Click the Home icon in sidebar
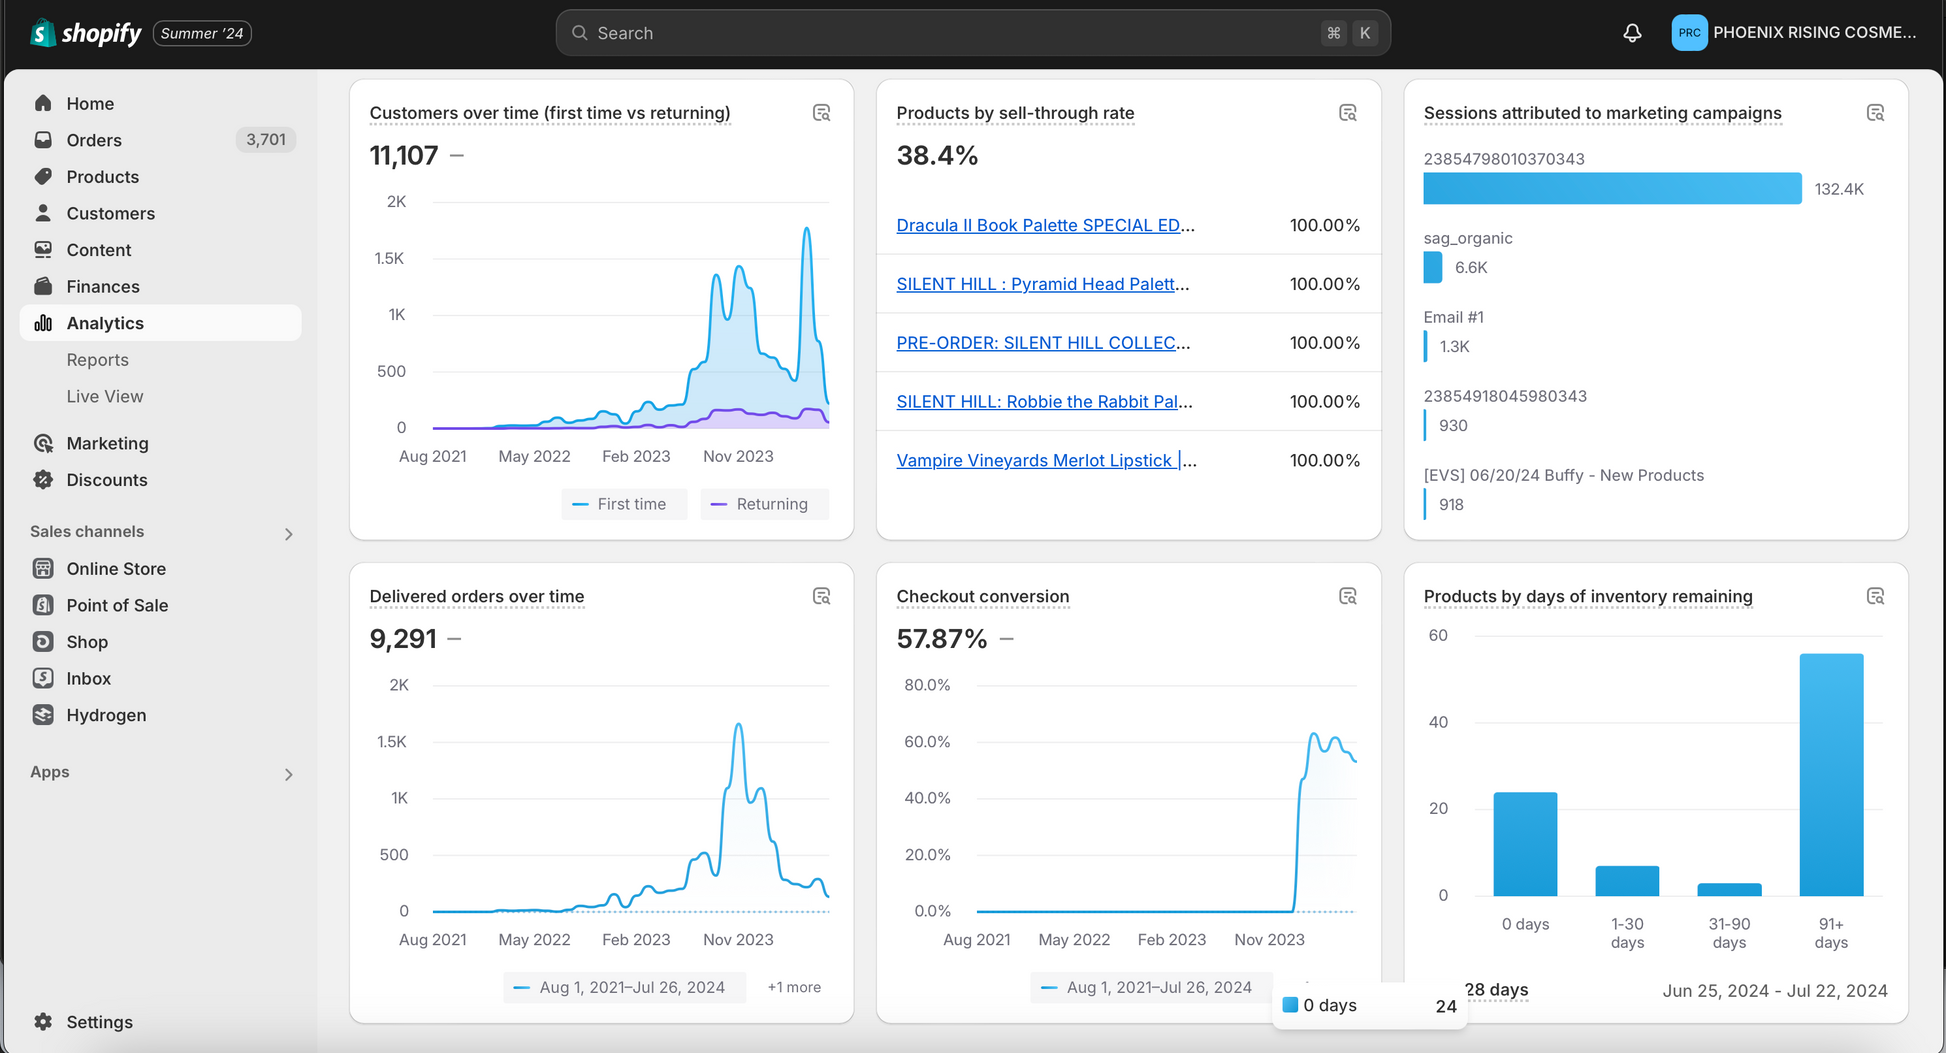Viewport: 1946px width, 1053px height. click(43, 103)
